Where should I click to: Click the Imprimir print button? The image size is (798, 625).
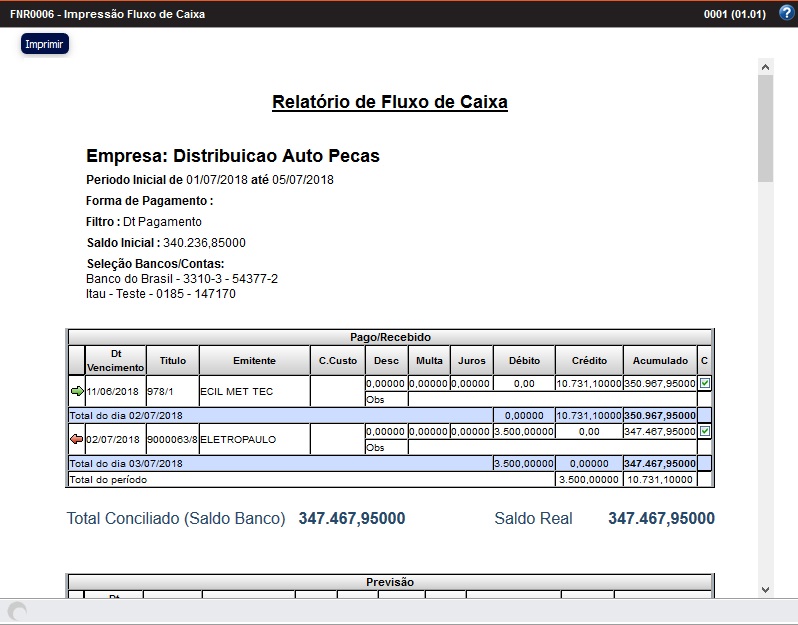pos(44,44)
